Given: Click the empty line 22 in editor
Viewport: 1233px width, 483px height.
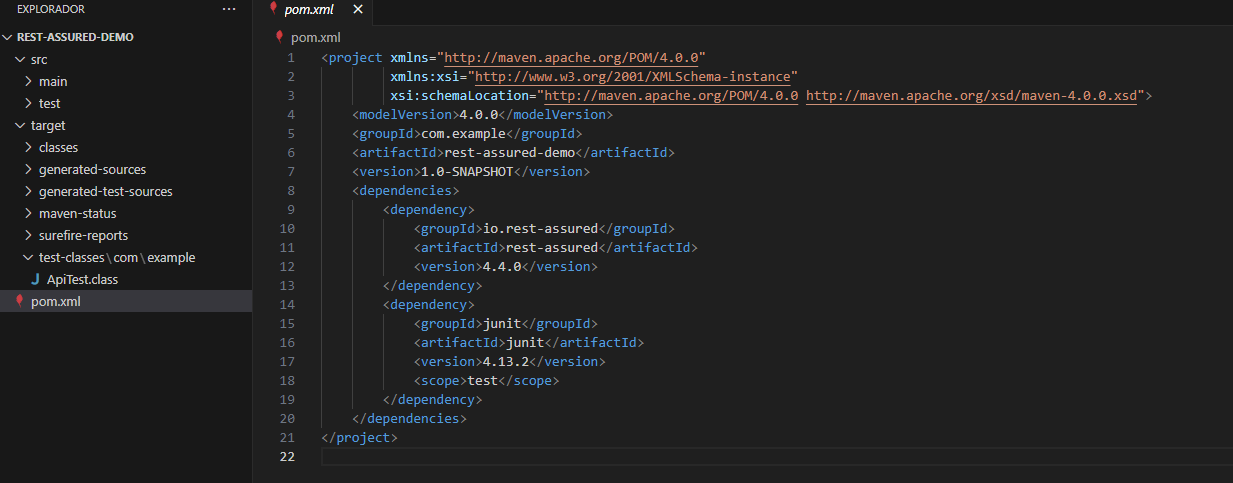Looking at the screenshot, I should point(700,456).
